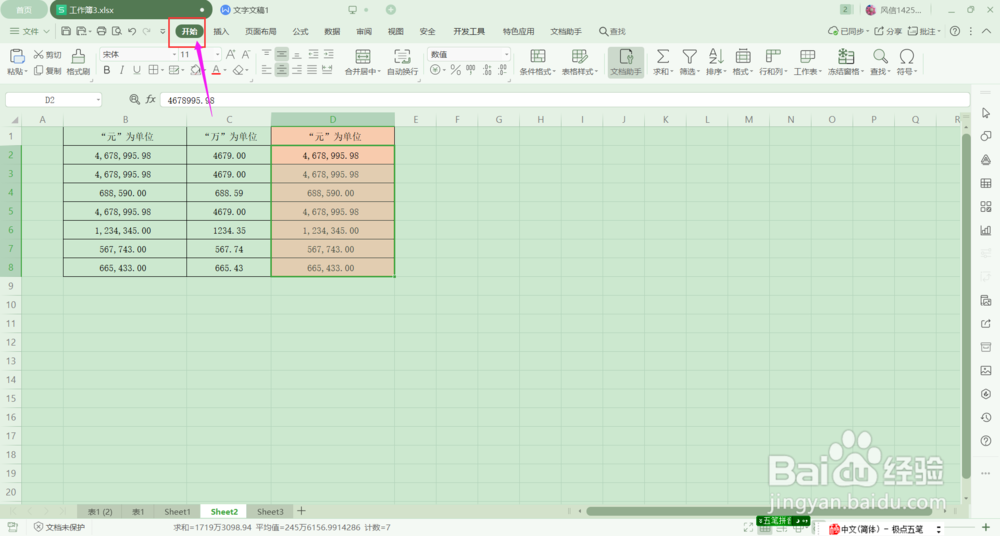1000x536 pixels.
Task: Click the chart icon in right sidebar
Action: coord(985,230)
